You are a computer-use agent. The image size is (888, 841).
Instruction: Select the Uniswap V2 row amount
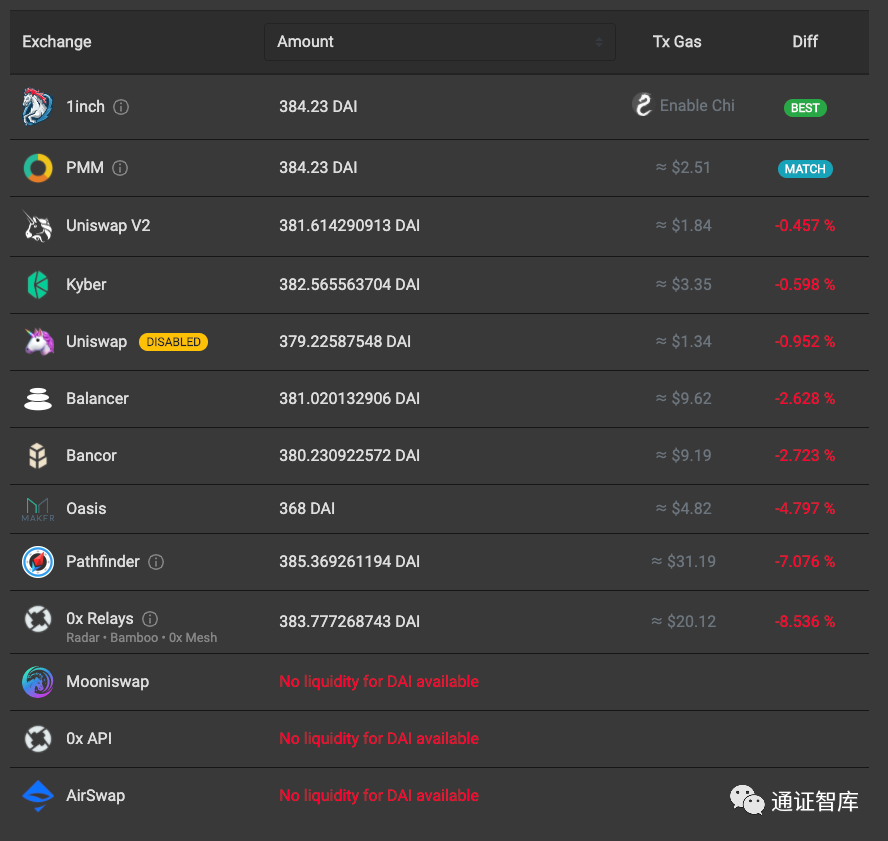coord(349,226)
